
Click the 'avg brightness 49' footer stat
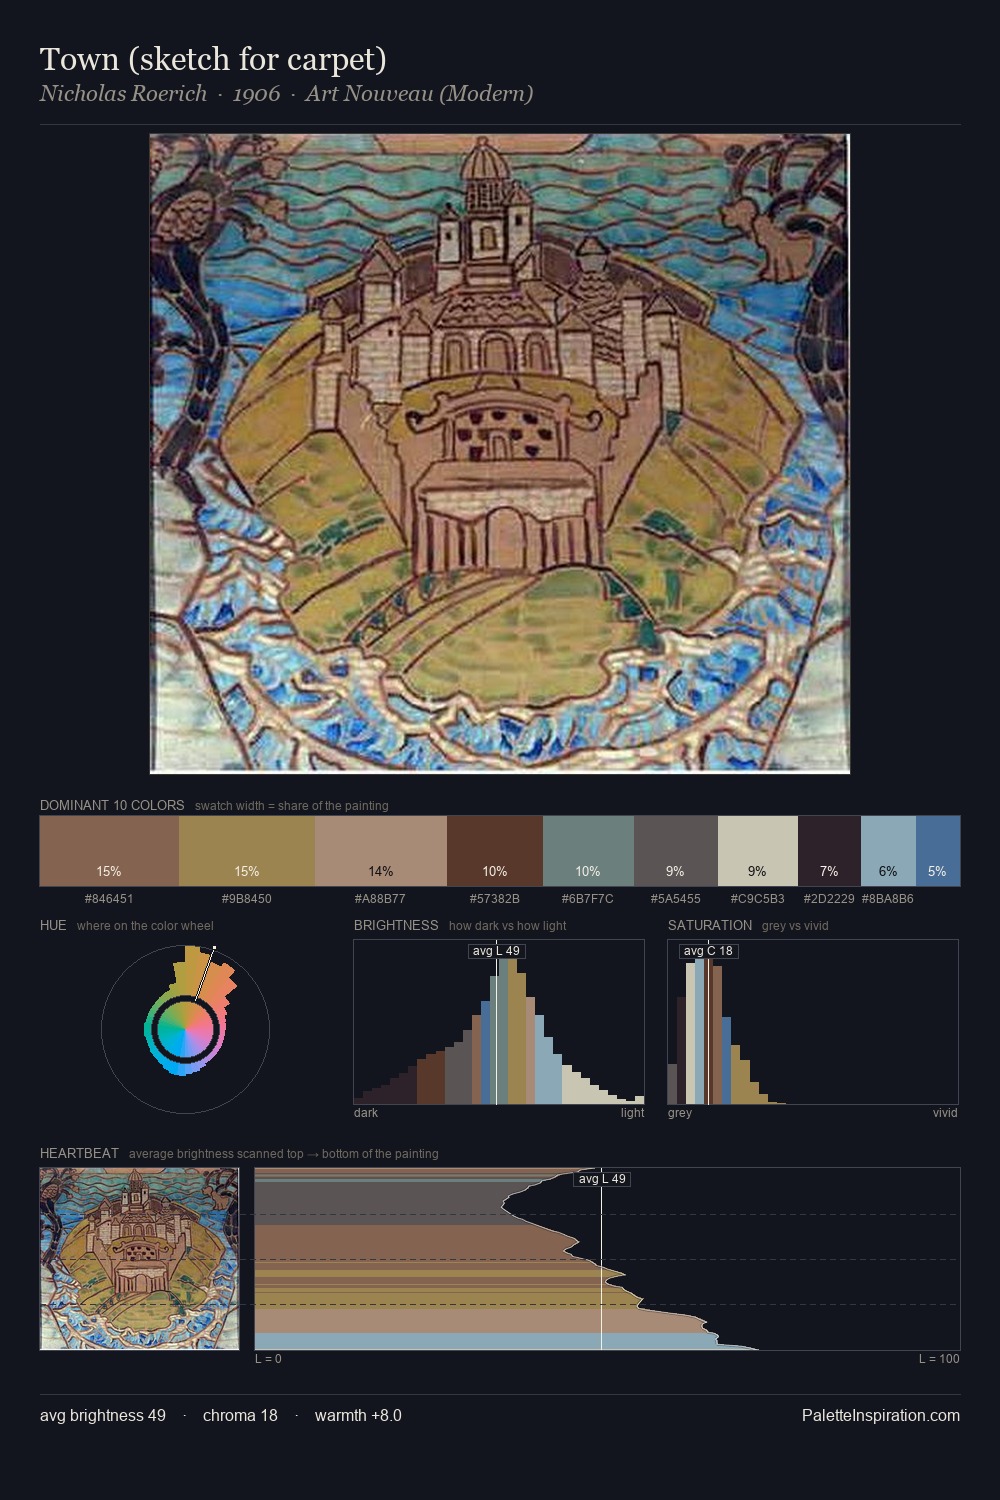[103, 1415]
